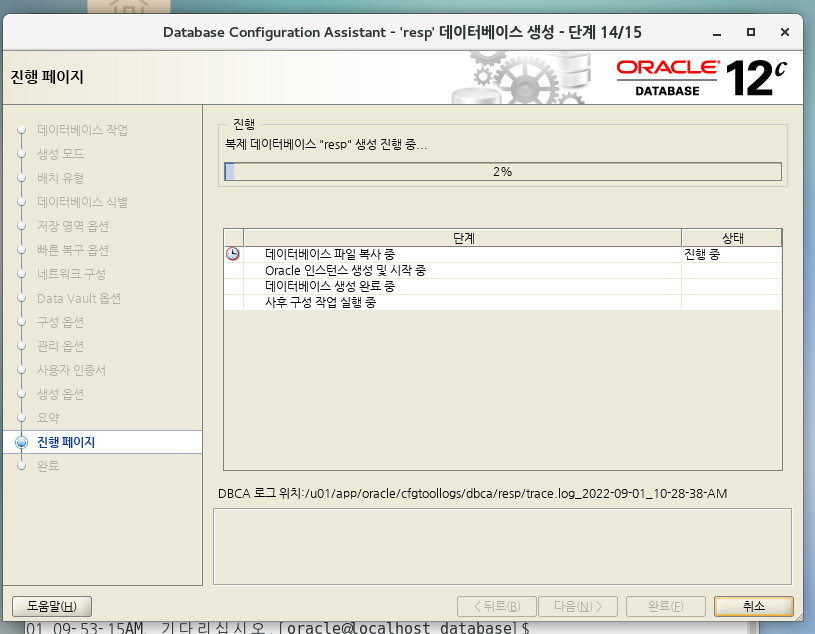Viewport: 815px width, 634px height.
Task: Select 배치 유형 step in sidebar
Action: point(60,178)
